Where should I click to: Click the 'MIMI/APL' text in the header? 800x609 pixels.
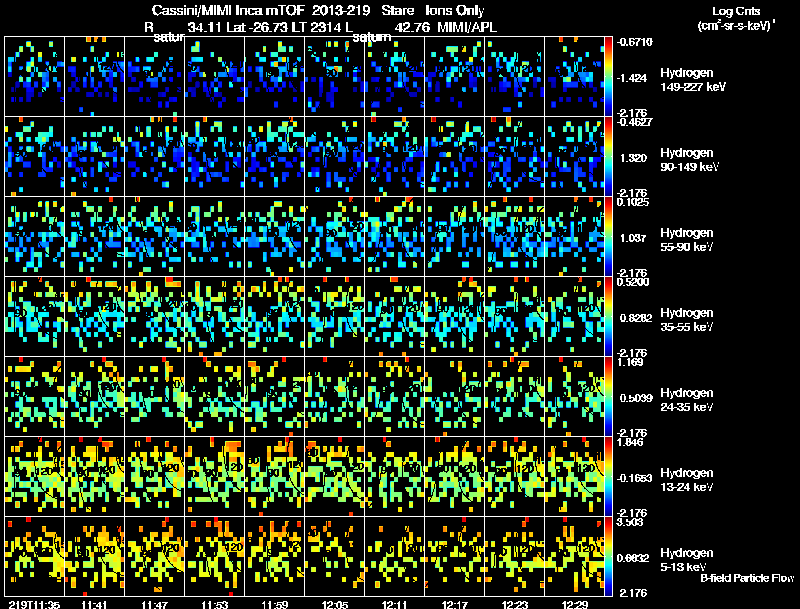(x=467, y=27)
